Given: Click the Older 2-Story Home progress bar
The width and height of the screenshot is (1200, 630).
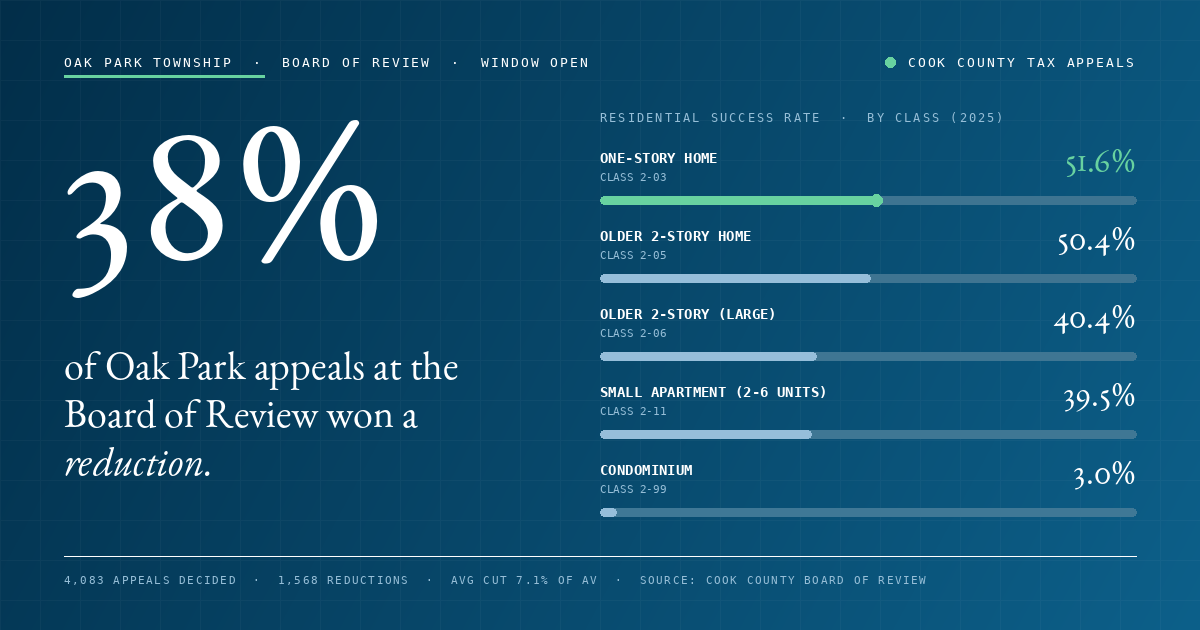Looking at the screenshot, I should (868, 278).
